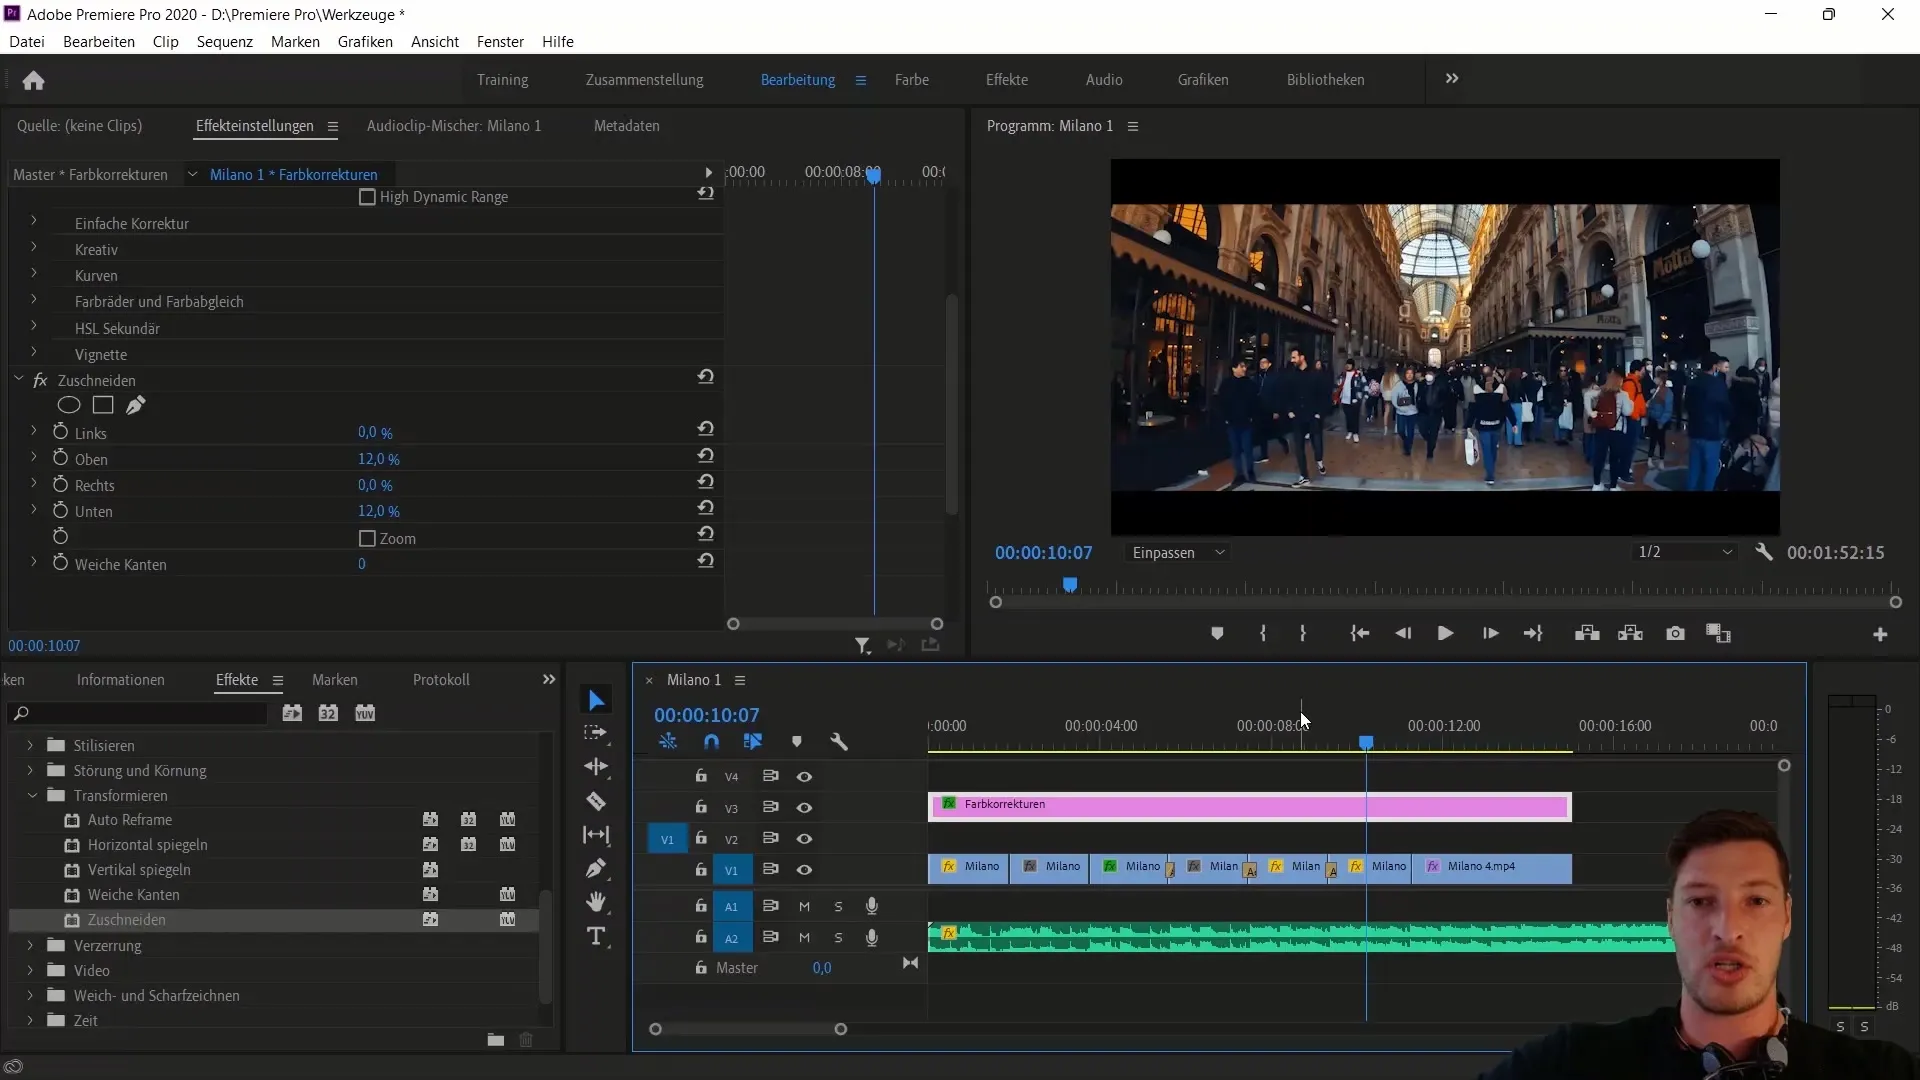The height and width of the screenshot is (1080, 1920).
Task: Open the Grafiken menu
Action: [x=365, y=42]
